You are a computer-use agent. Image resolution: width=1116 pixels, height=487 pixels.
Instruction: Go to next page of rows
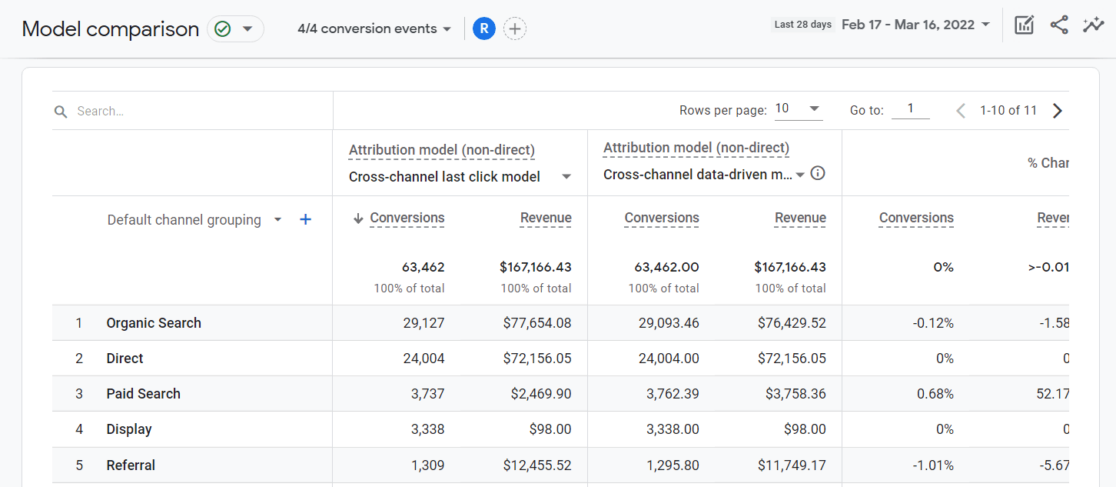coord(1058,110)
